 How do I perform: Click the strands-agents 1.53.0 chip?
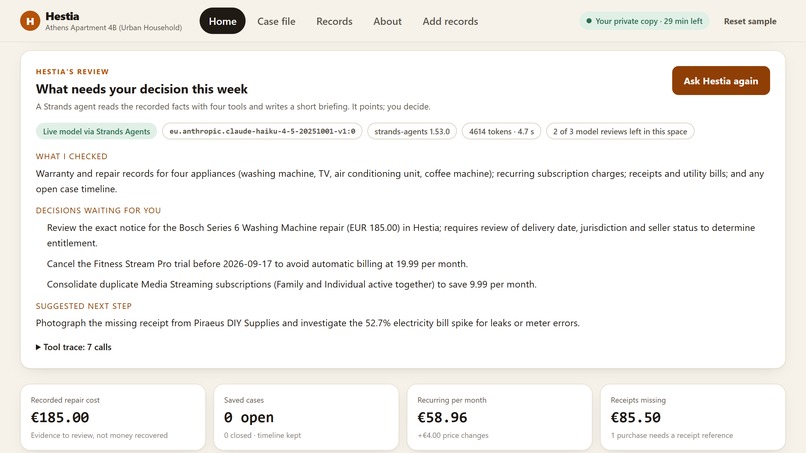click(412, 131)
